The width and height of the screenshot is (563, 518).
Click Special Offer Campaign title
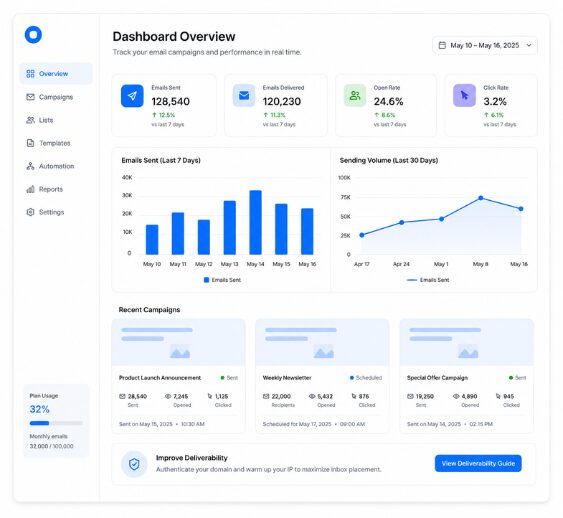coord(437,378)
